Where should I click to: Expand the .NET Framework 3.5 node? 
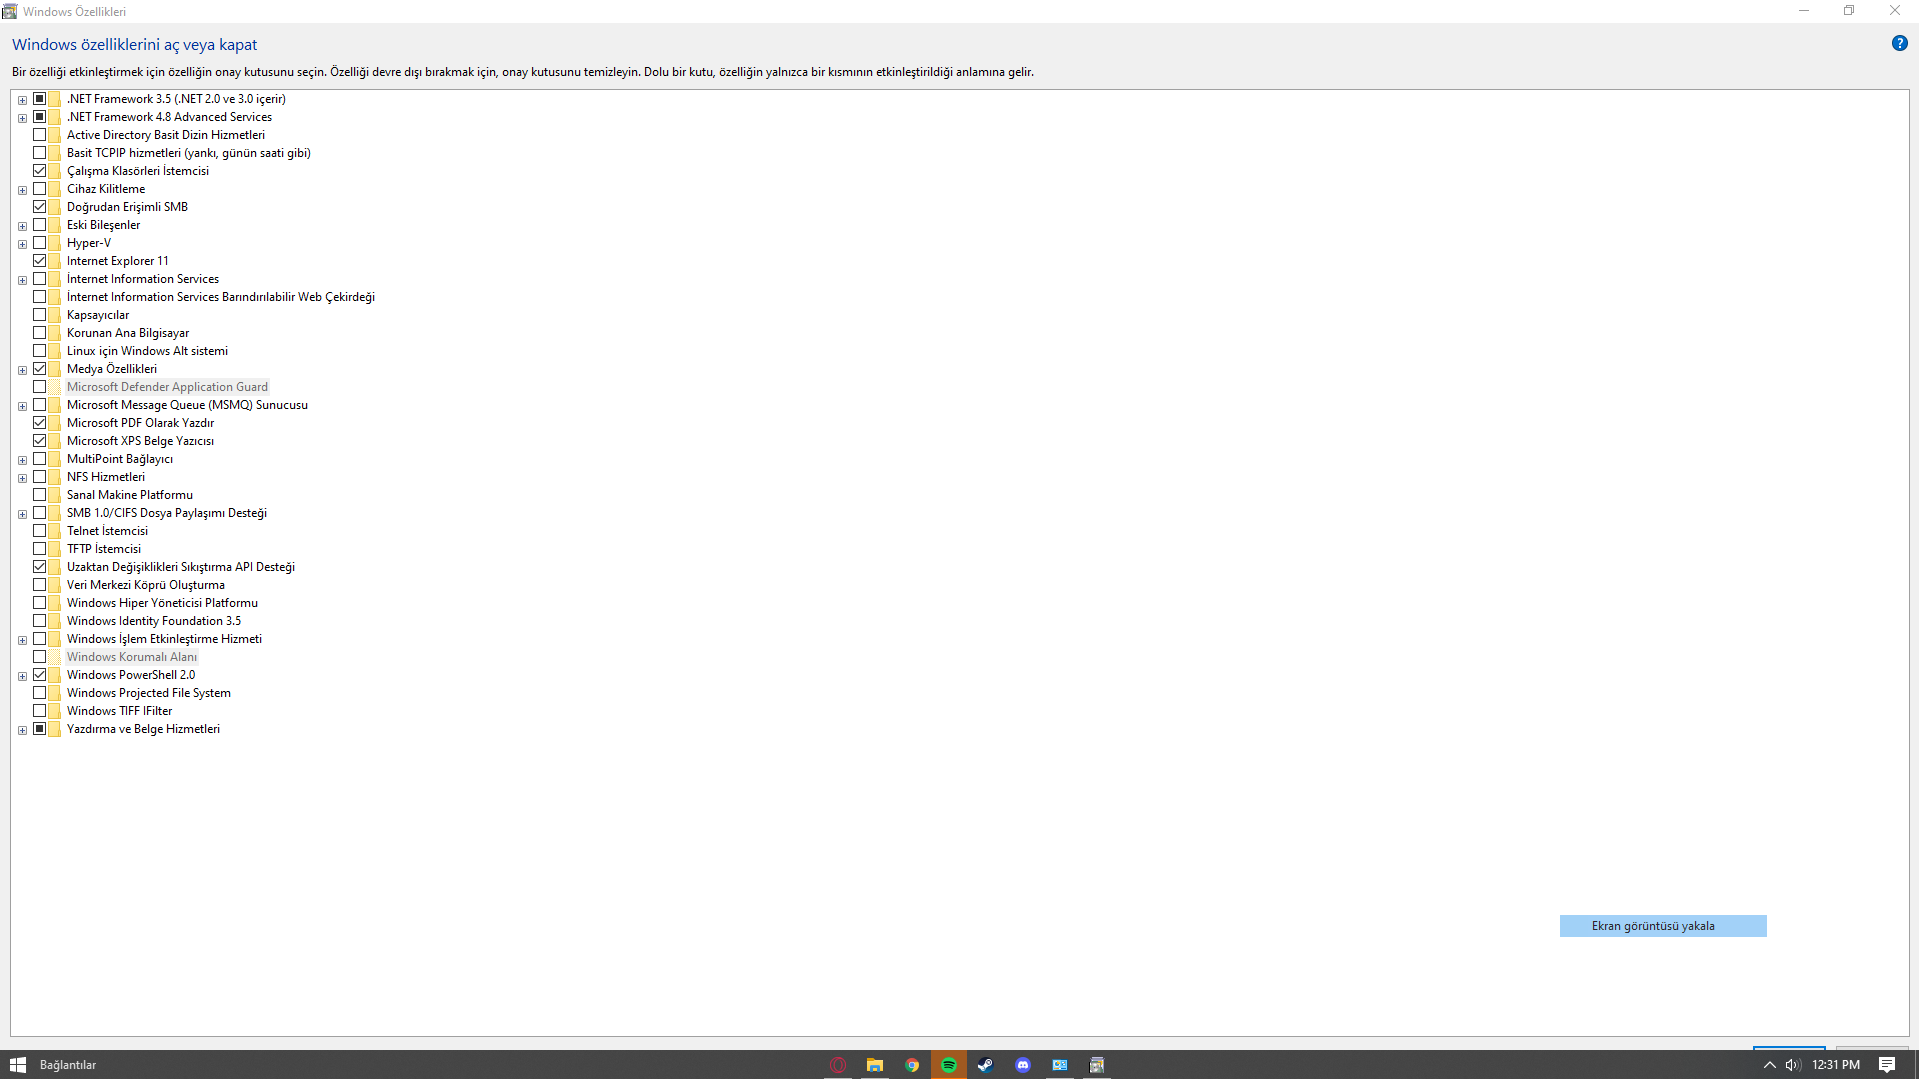pos(22,100)
